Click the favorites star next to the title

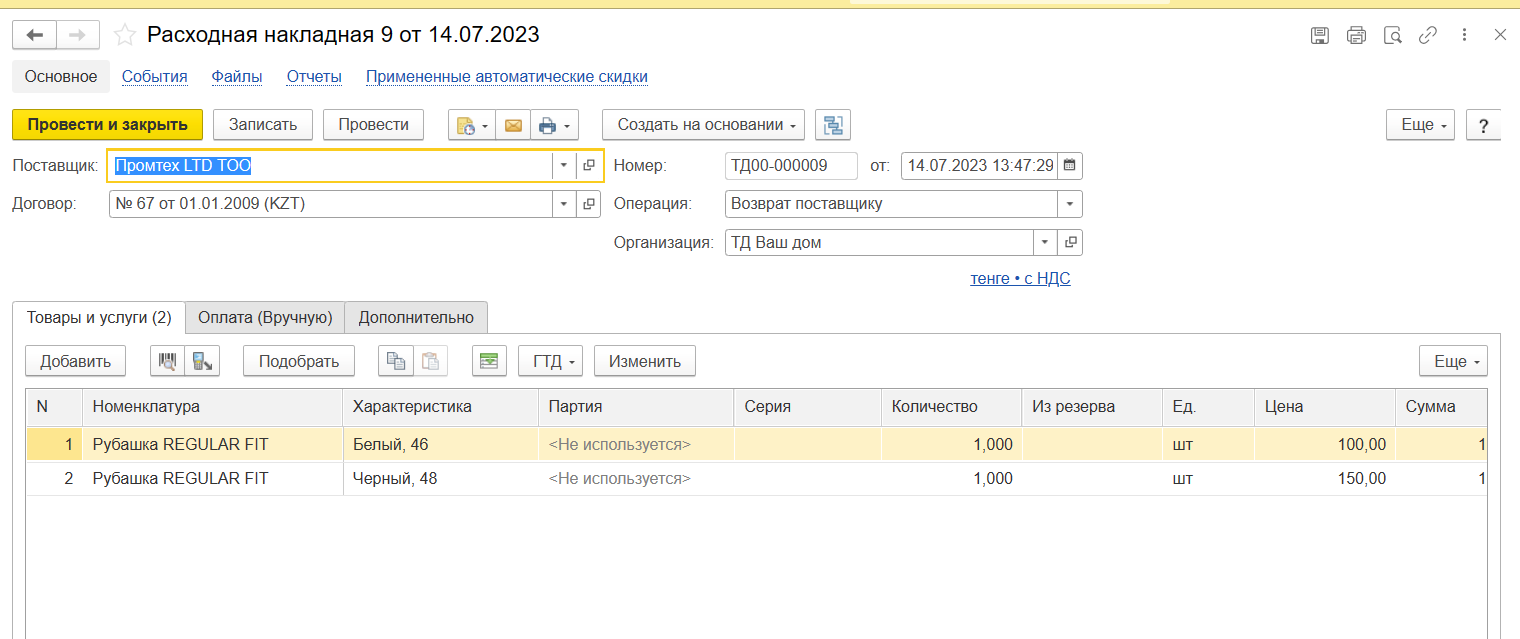(x=125, y=35)
